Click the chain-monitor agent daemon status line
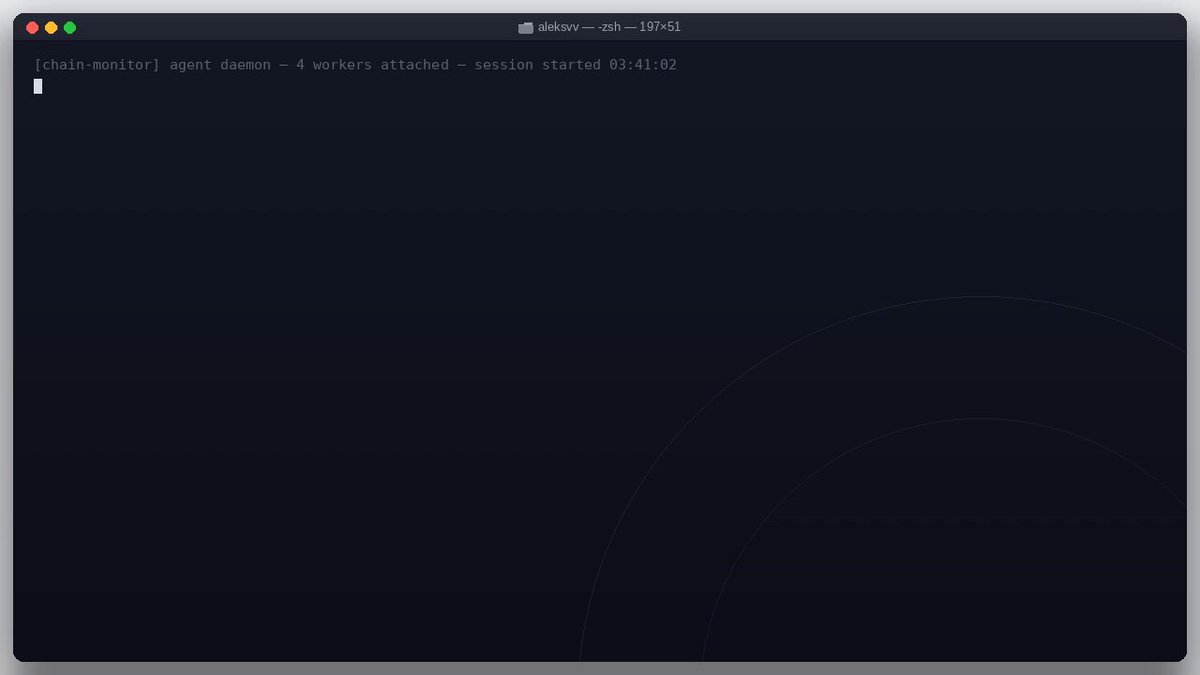This screenshot has height=675, width=1200. (x=355, y=65)
